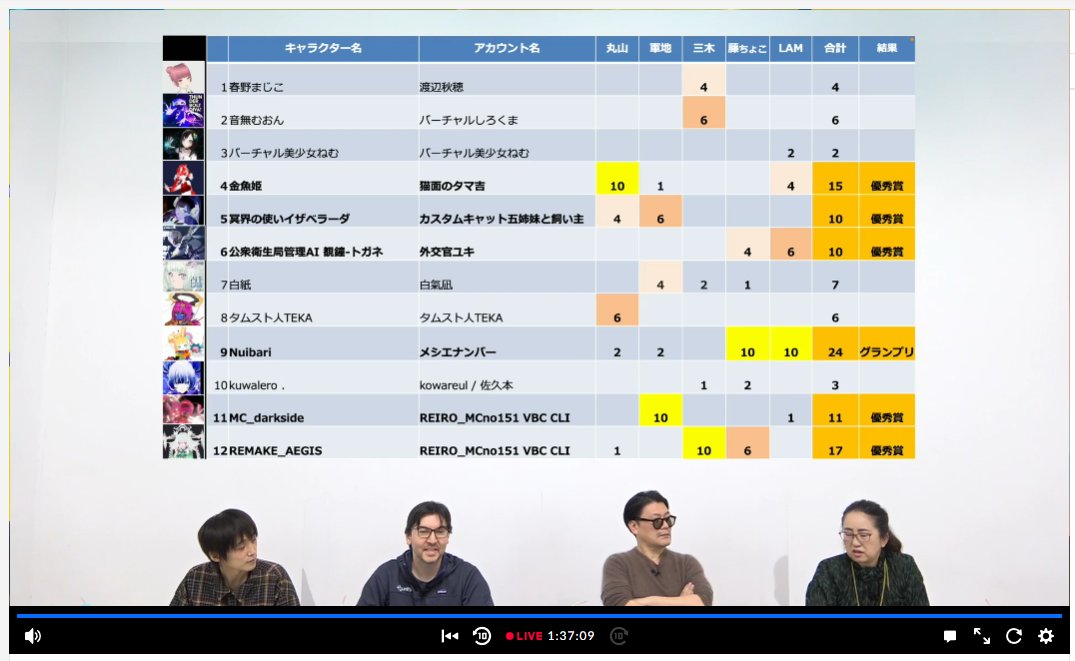Viewport: 1075px width, 661px height.
Task: Click the avatar thumbnail for 音無むおん
Action: pos(184,110)
